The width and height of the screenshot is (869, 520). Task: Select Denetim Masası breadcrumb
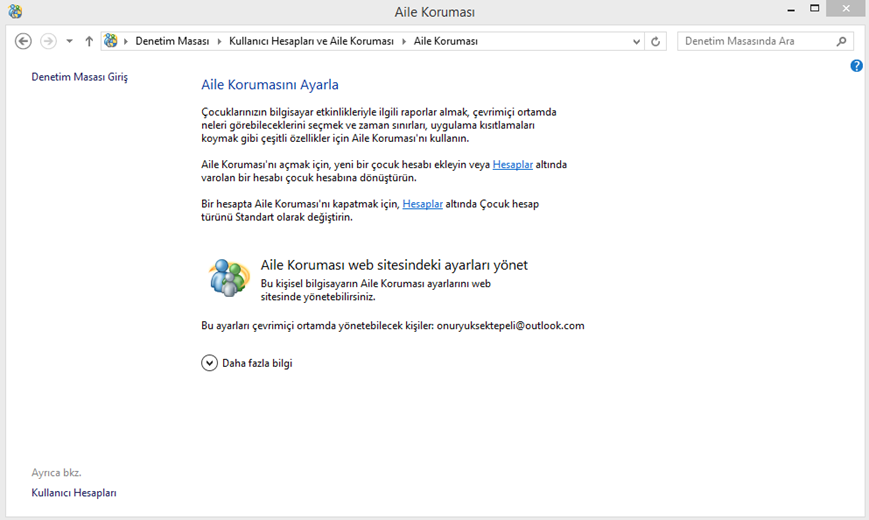[172, 41]
